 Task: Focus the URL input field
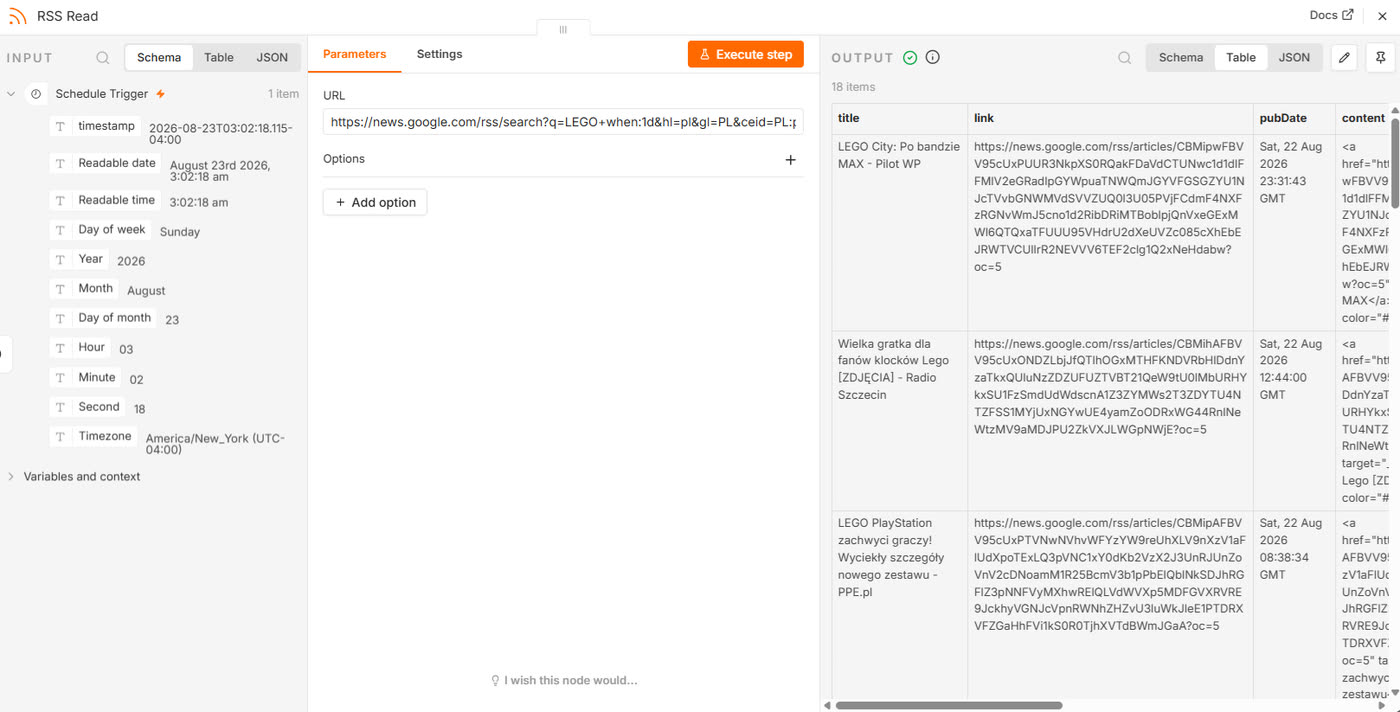(563, 122)
